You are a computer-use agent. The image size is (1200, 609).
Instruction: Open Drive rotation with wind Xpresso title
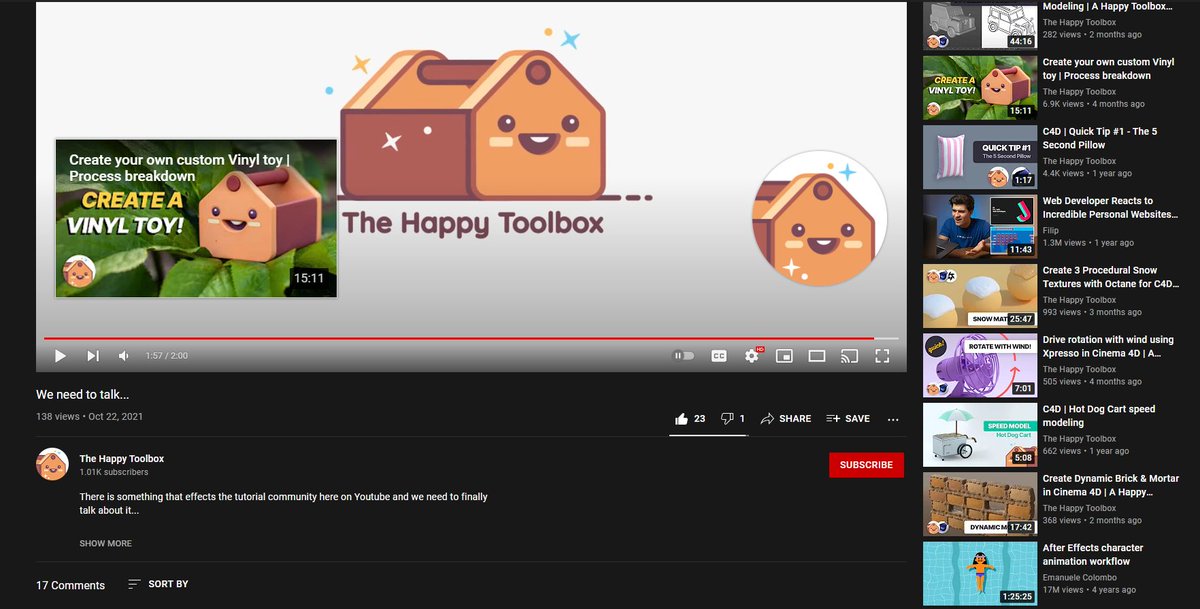(1108, 346)
